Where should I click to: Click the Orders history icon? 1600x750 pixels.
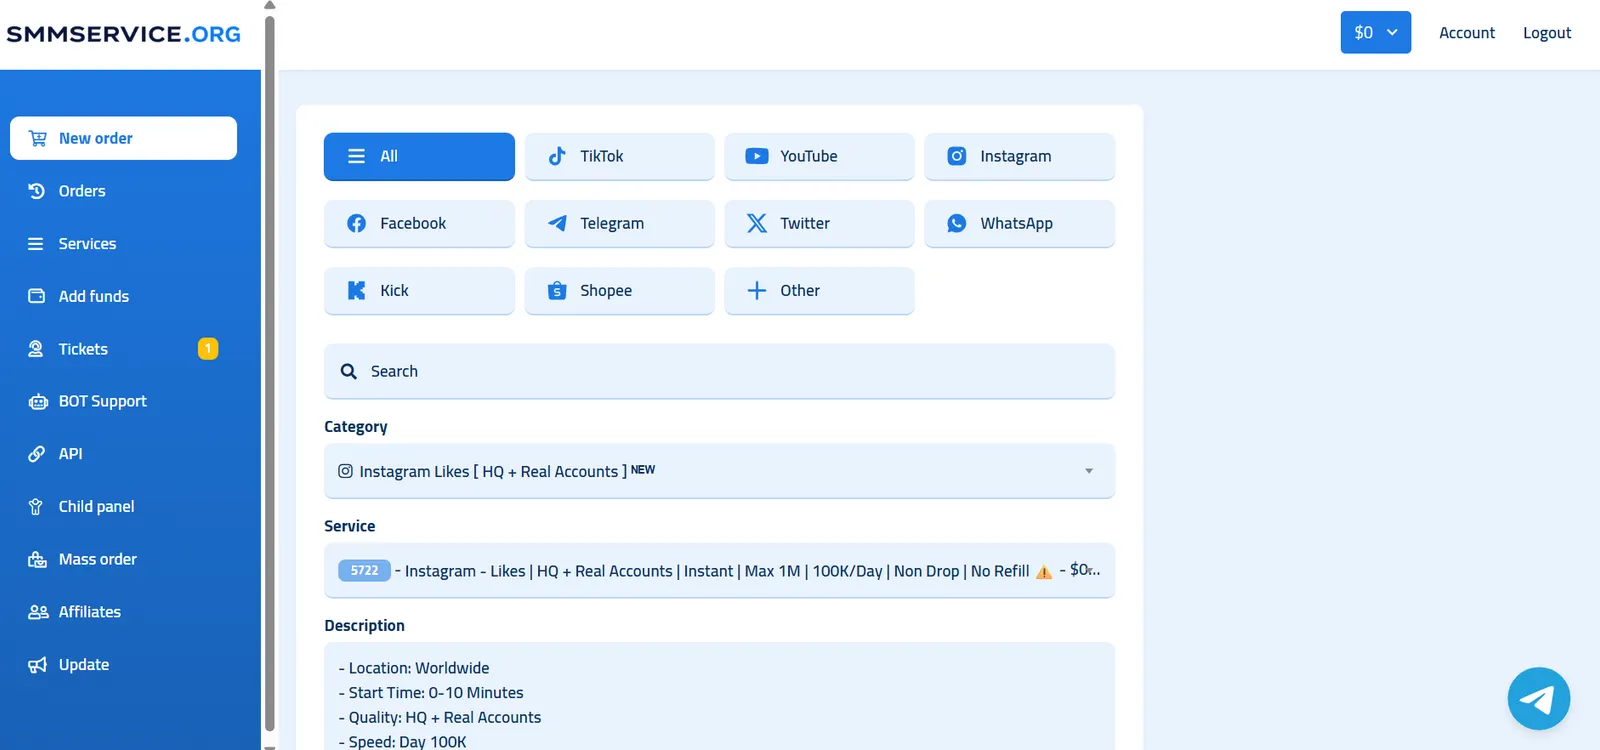click(37, 191)
